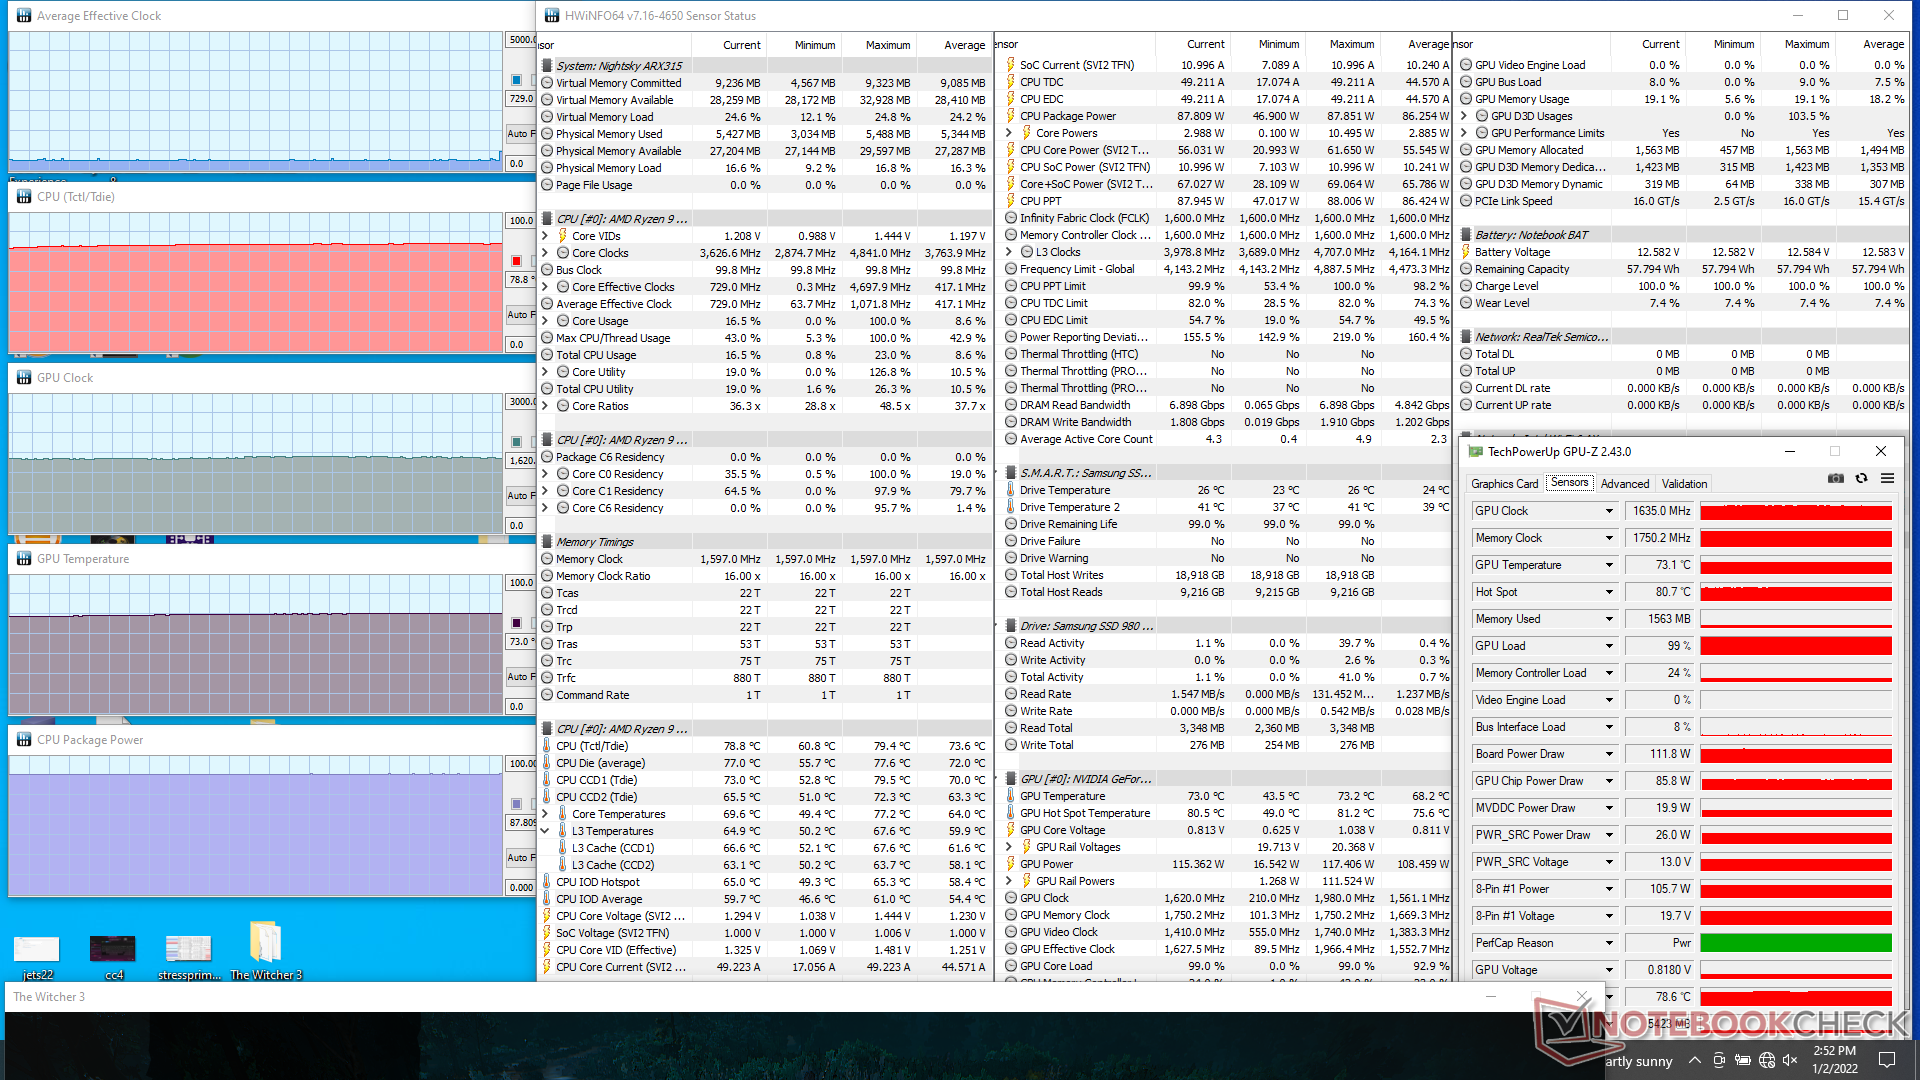The width and height of the screenshot is (1920, 1080).
Task: Open the cc4 desktop icon
Action: (x=113, y=950)
